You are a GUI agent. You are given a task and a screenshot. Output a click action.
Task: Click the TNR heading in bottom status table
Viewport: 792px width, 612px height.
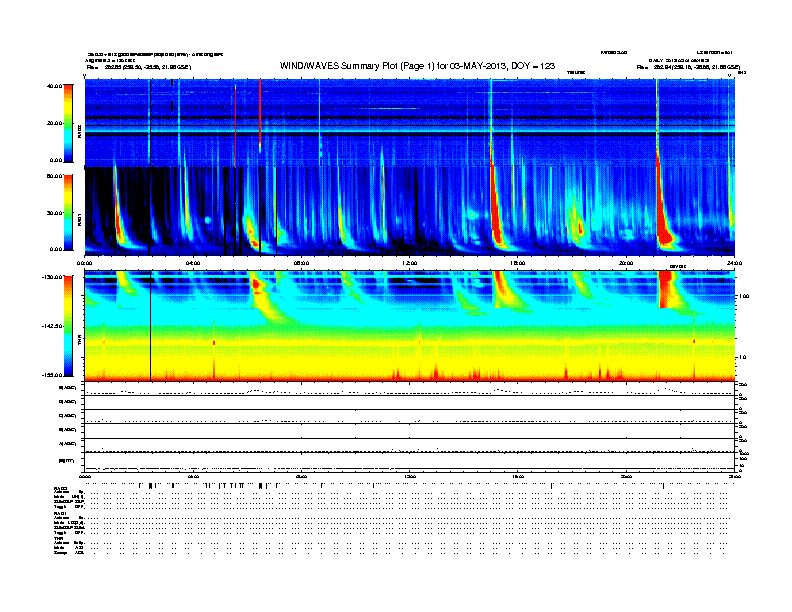58,538
